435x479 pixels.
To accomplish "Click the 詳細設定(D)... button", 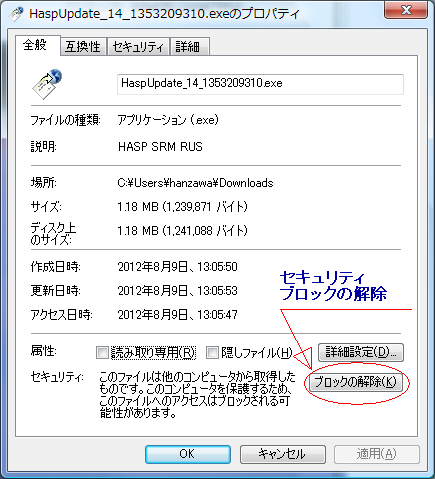I will pyautogui.click(x=361, y=352).
